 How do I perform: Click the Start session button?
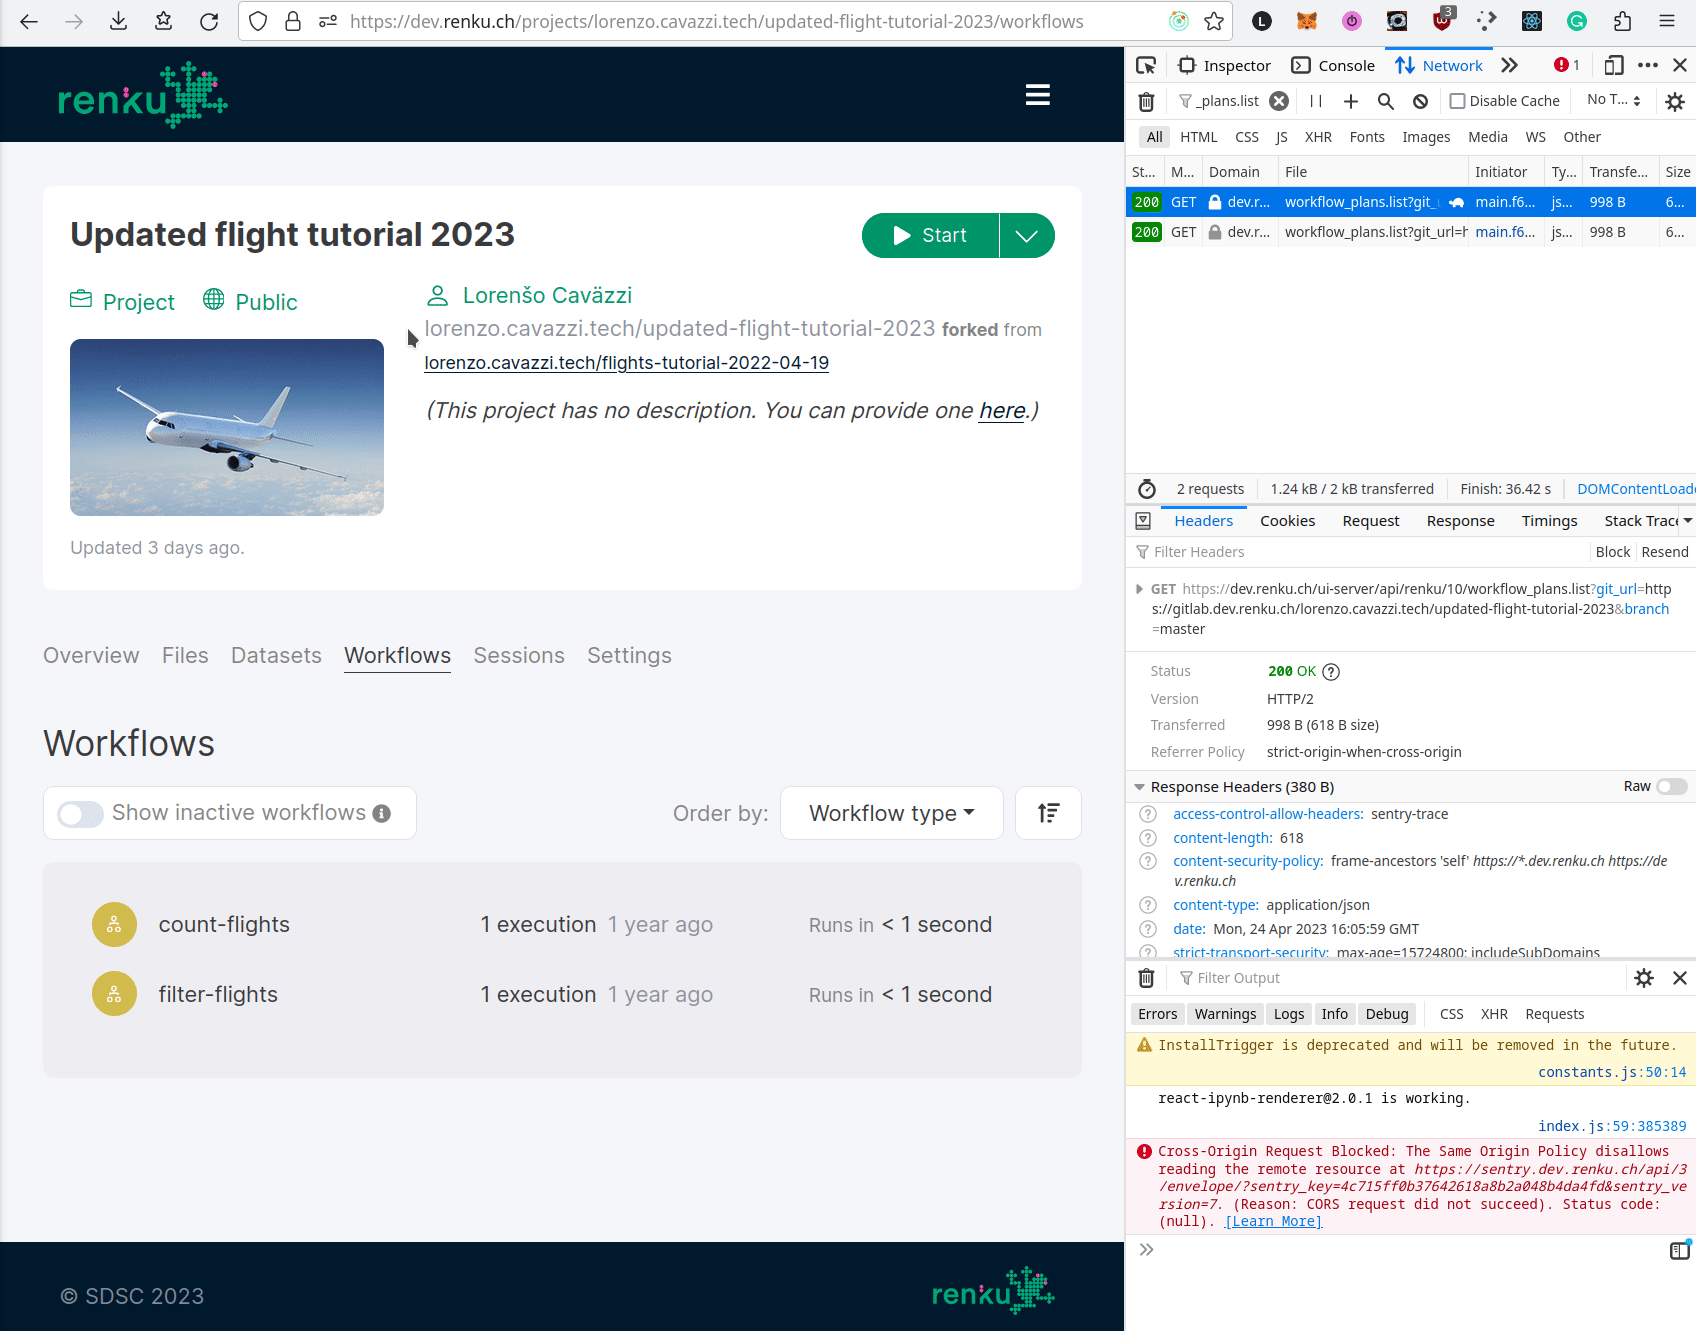tap(929, 235)
